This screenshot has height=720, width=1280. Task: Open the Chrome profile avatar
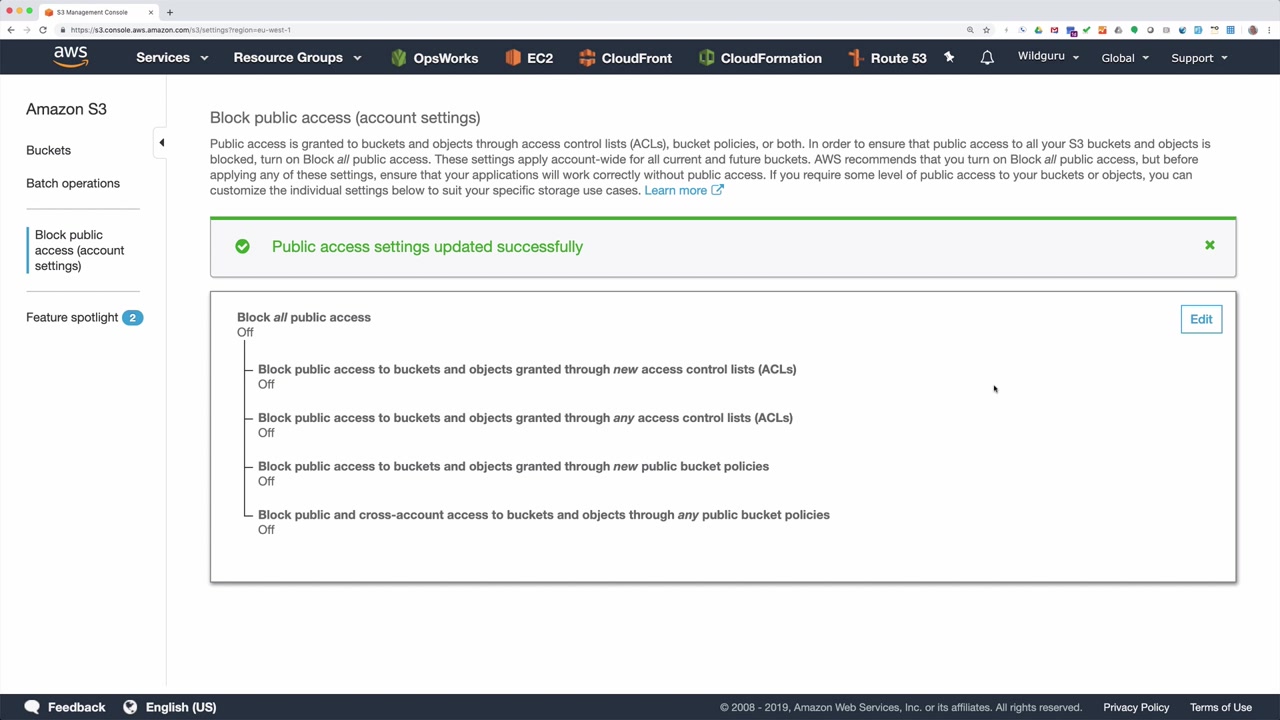coord(1253,30)
